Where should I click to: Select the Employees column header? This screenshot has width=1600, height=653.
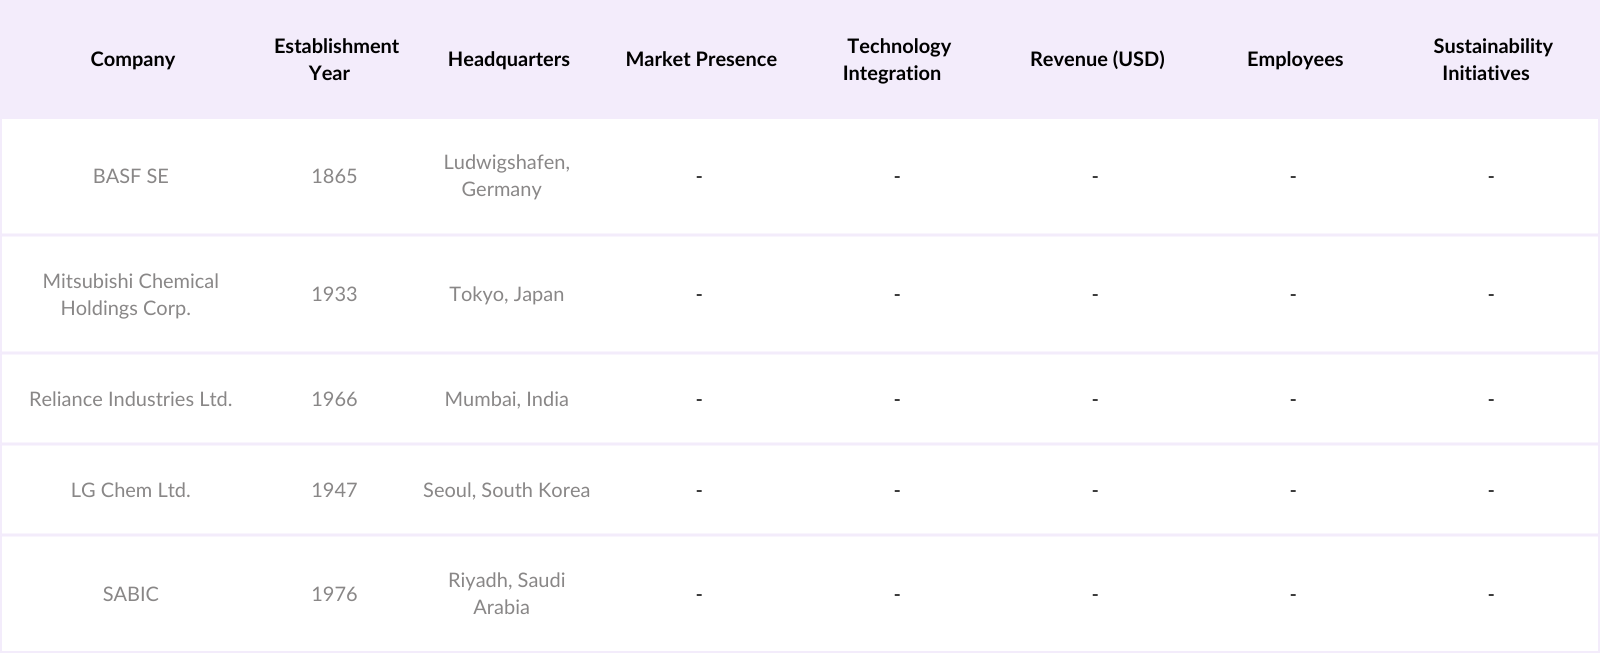click(1294, 59)
